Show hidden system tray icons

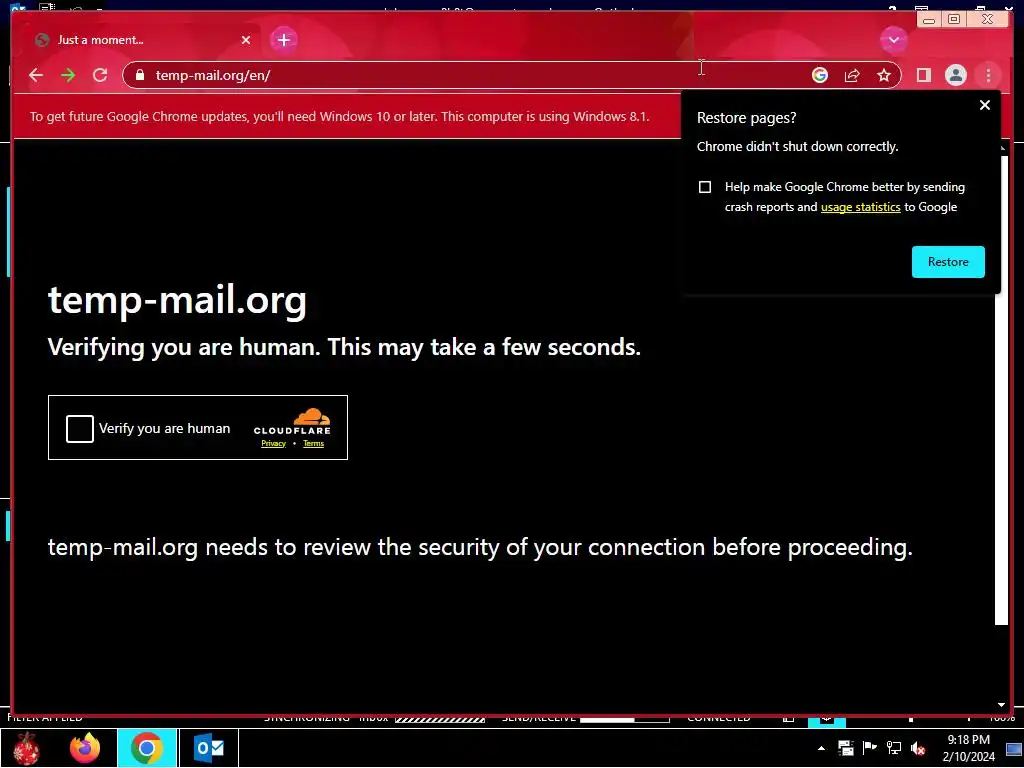pyautogui.click(x=821, y=748)
